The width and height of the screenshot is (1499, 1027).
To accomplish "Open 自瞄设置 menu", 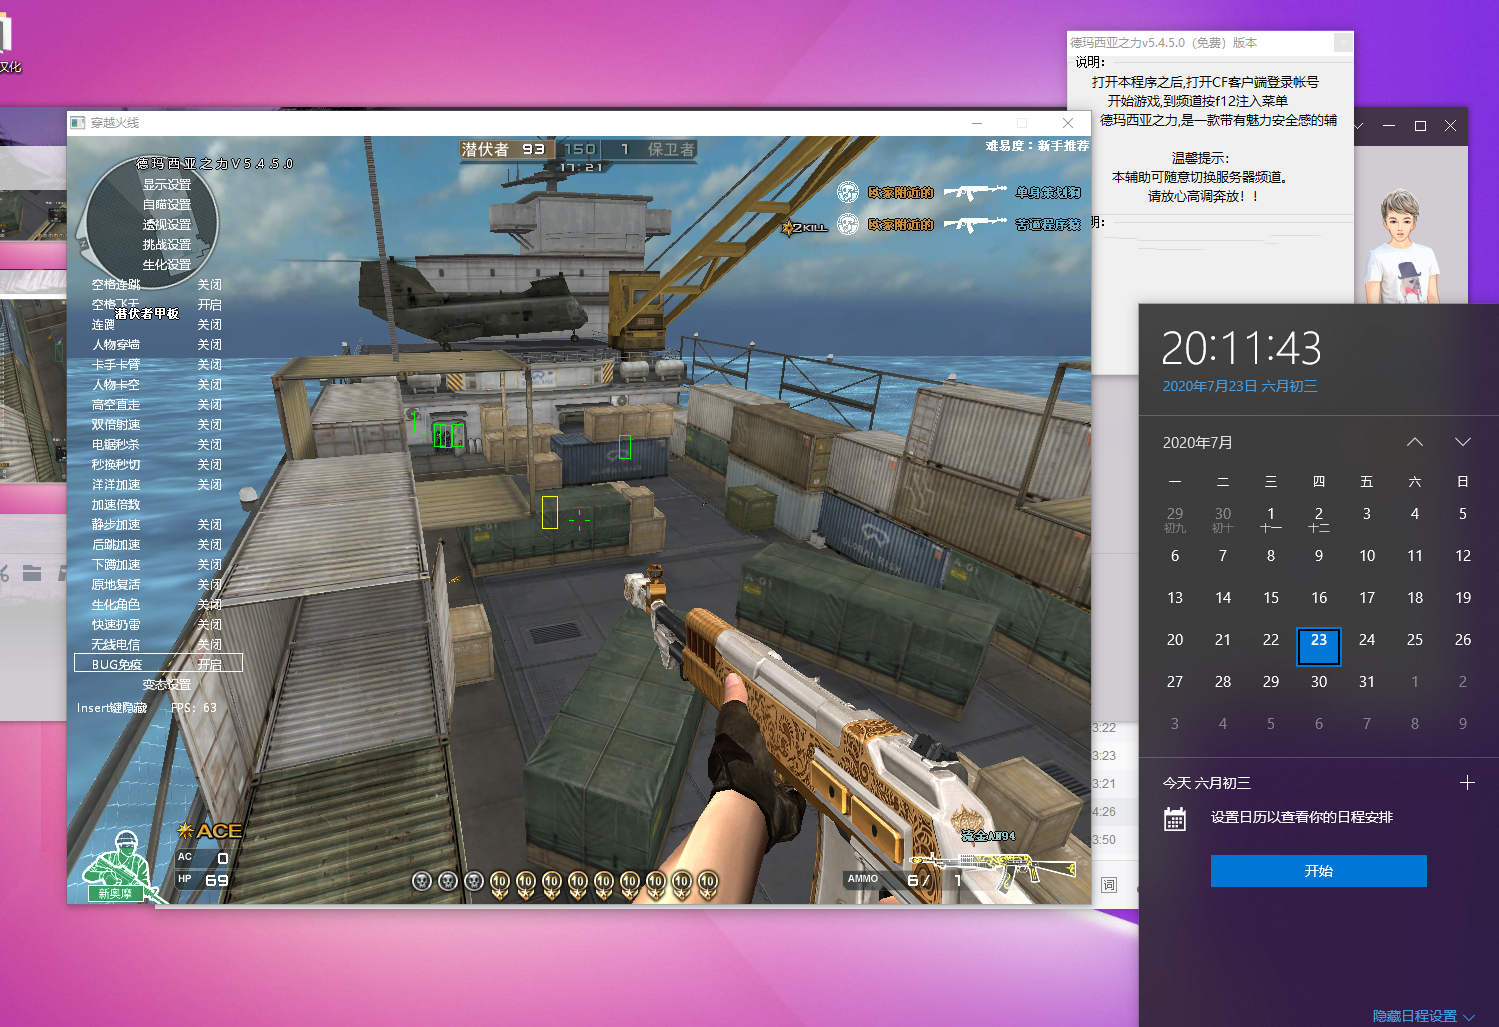I will [x=166, y=205].
